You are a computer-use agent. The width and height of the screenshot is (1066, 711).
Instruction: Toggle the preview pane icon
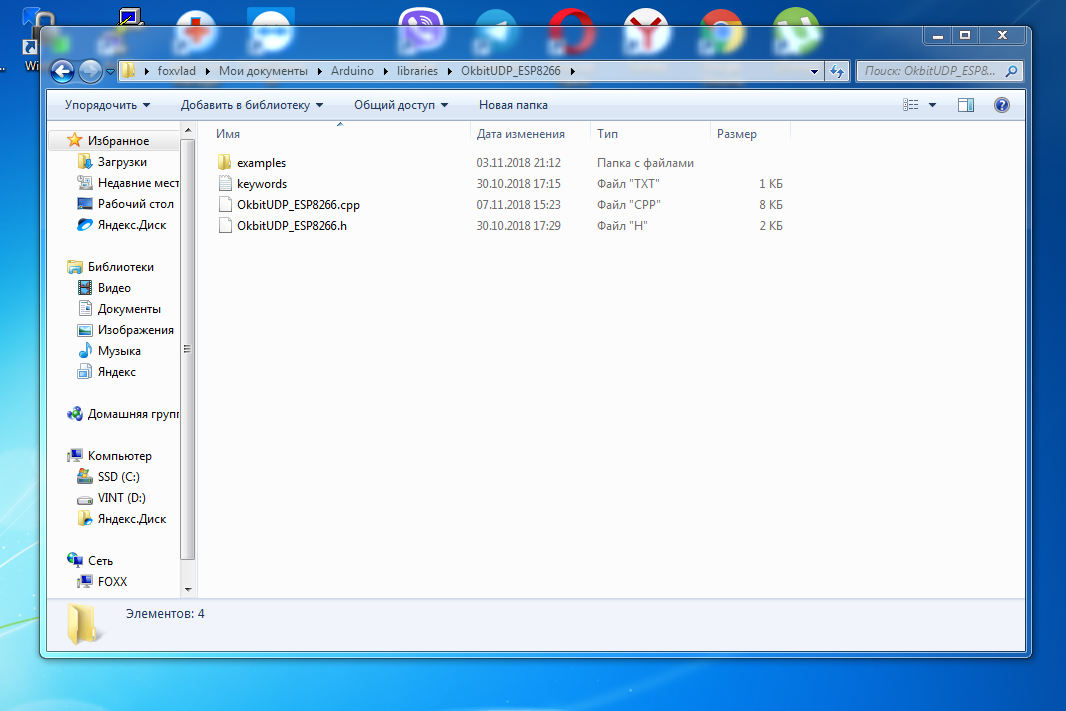coord(965,105)
